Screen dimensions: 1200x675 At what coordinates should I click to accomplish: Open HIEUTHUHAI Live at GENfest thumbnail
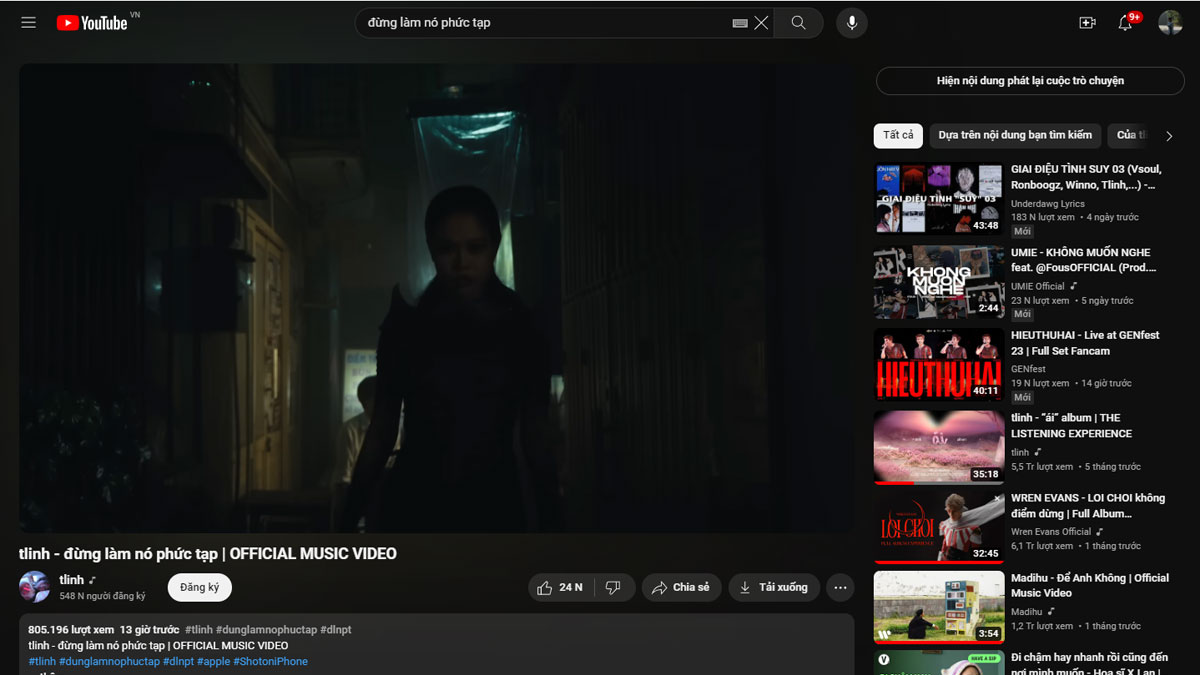pos(939,365)
